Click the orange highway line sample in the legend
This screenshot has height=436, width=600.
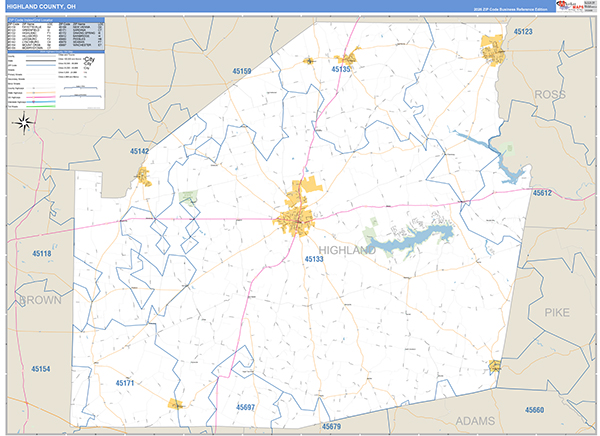click(x=41, y=93)
